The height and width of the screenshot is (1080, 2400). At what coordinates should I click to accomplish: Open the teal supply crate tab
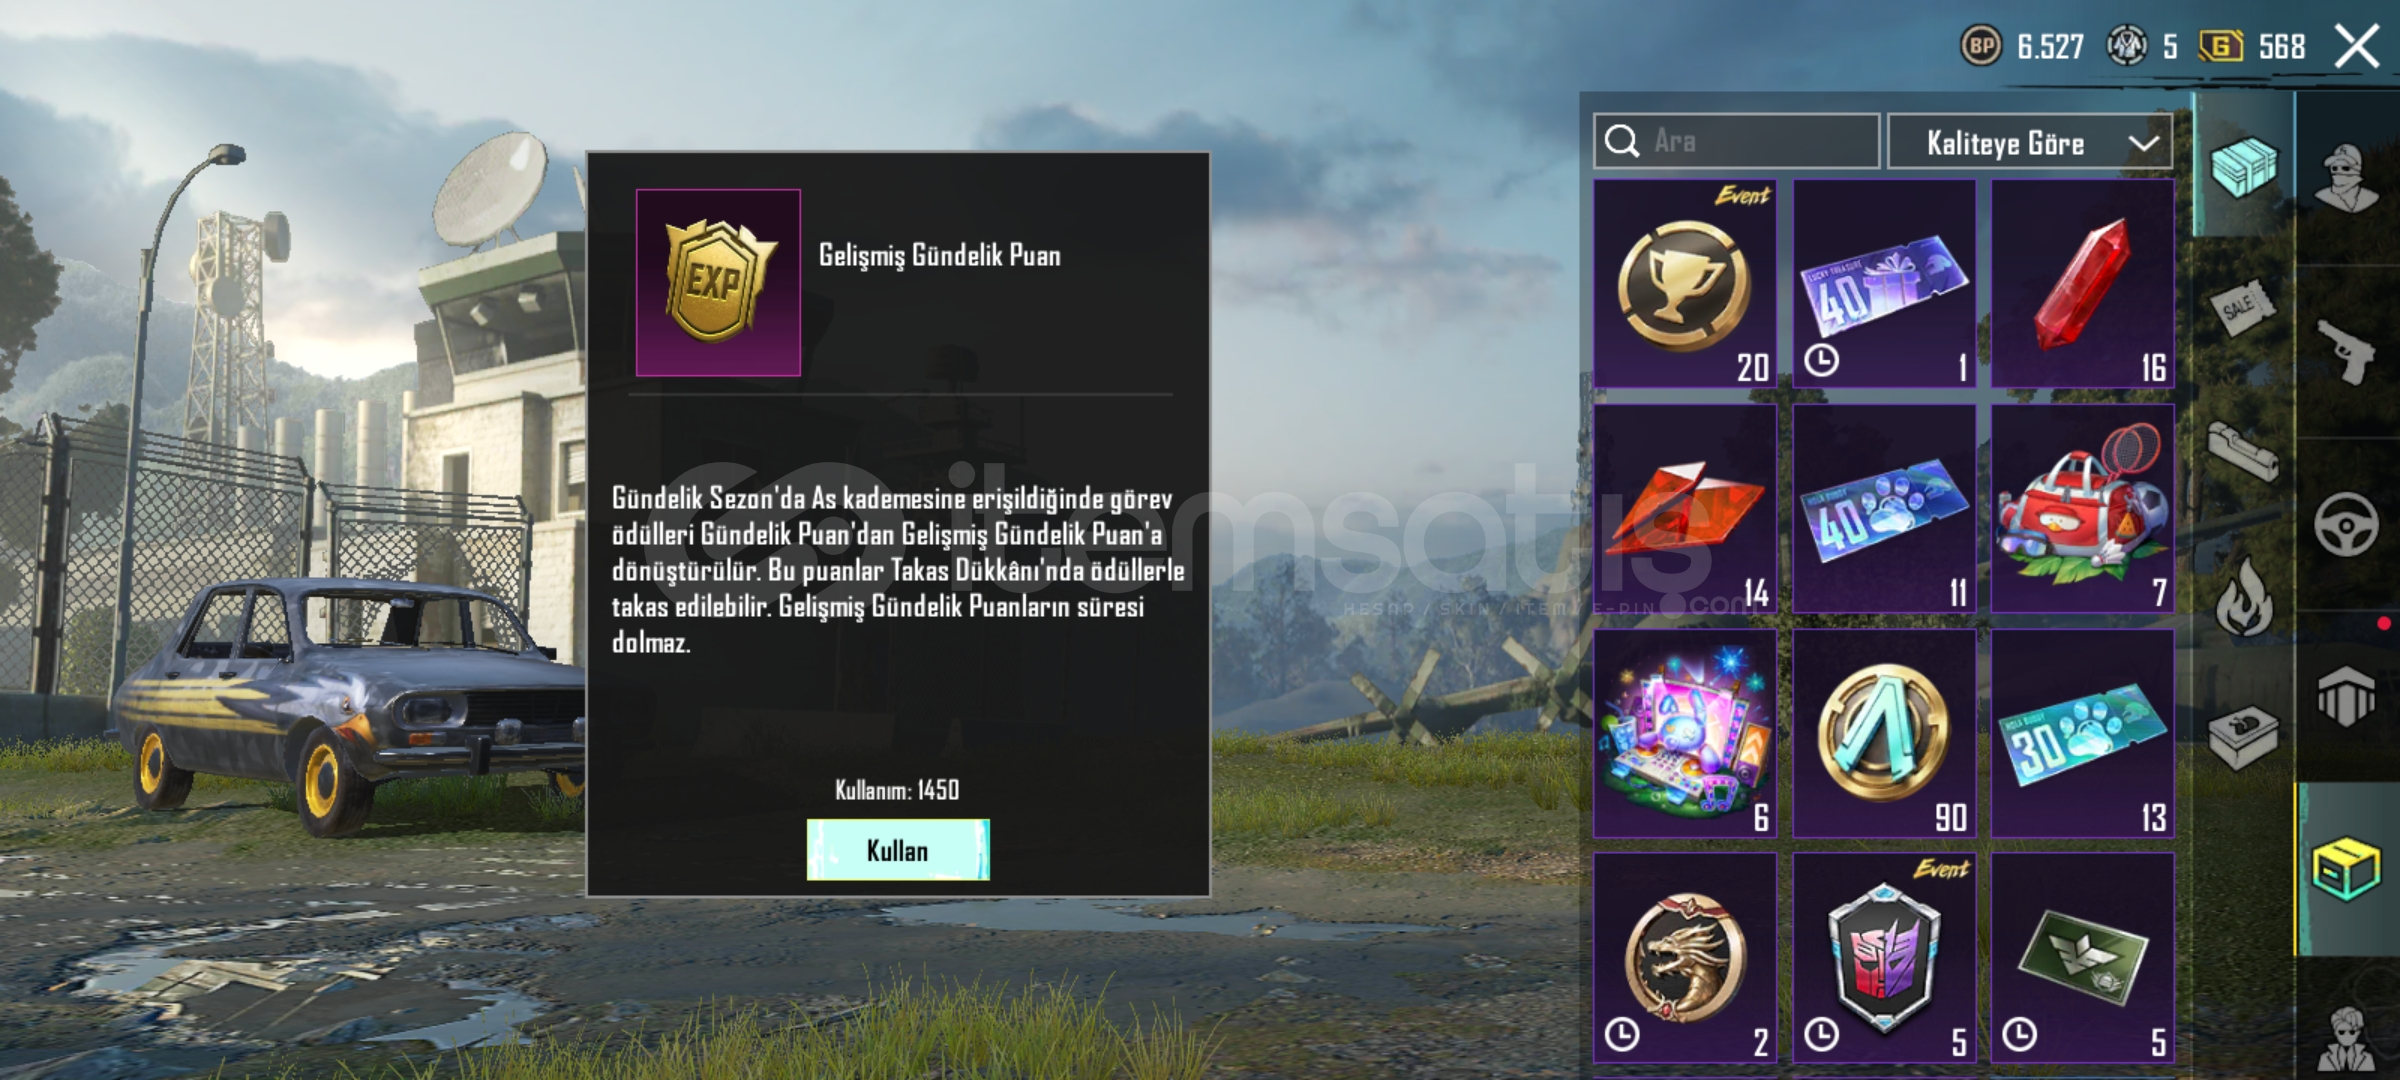[x=2244, y=165]
